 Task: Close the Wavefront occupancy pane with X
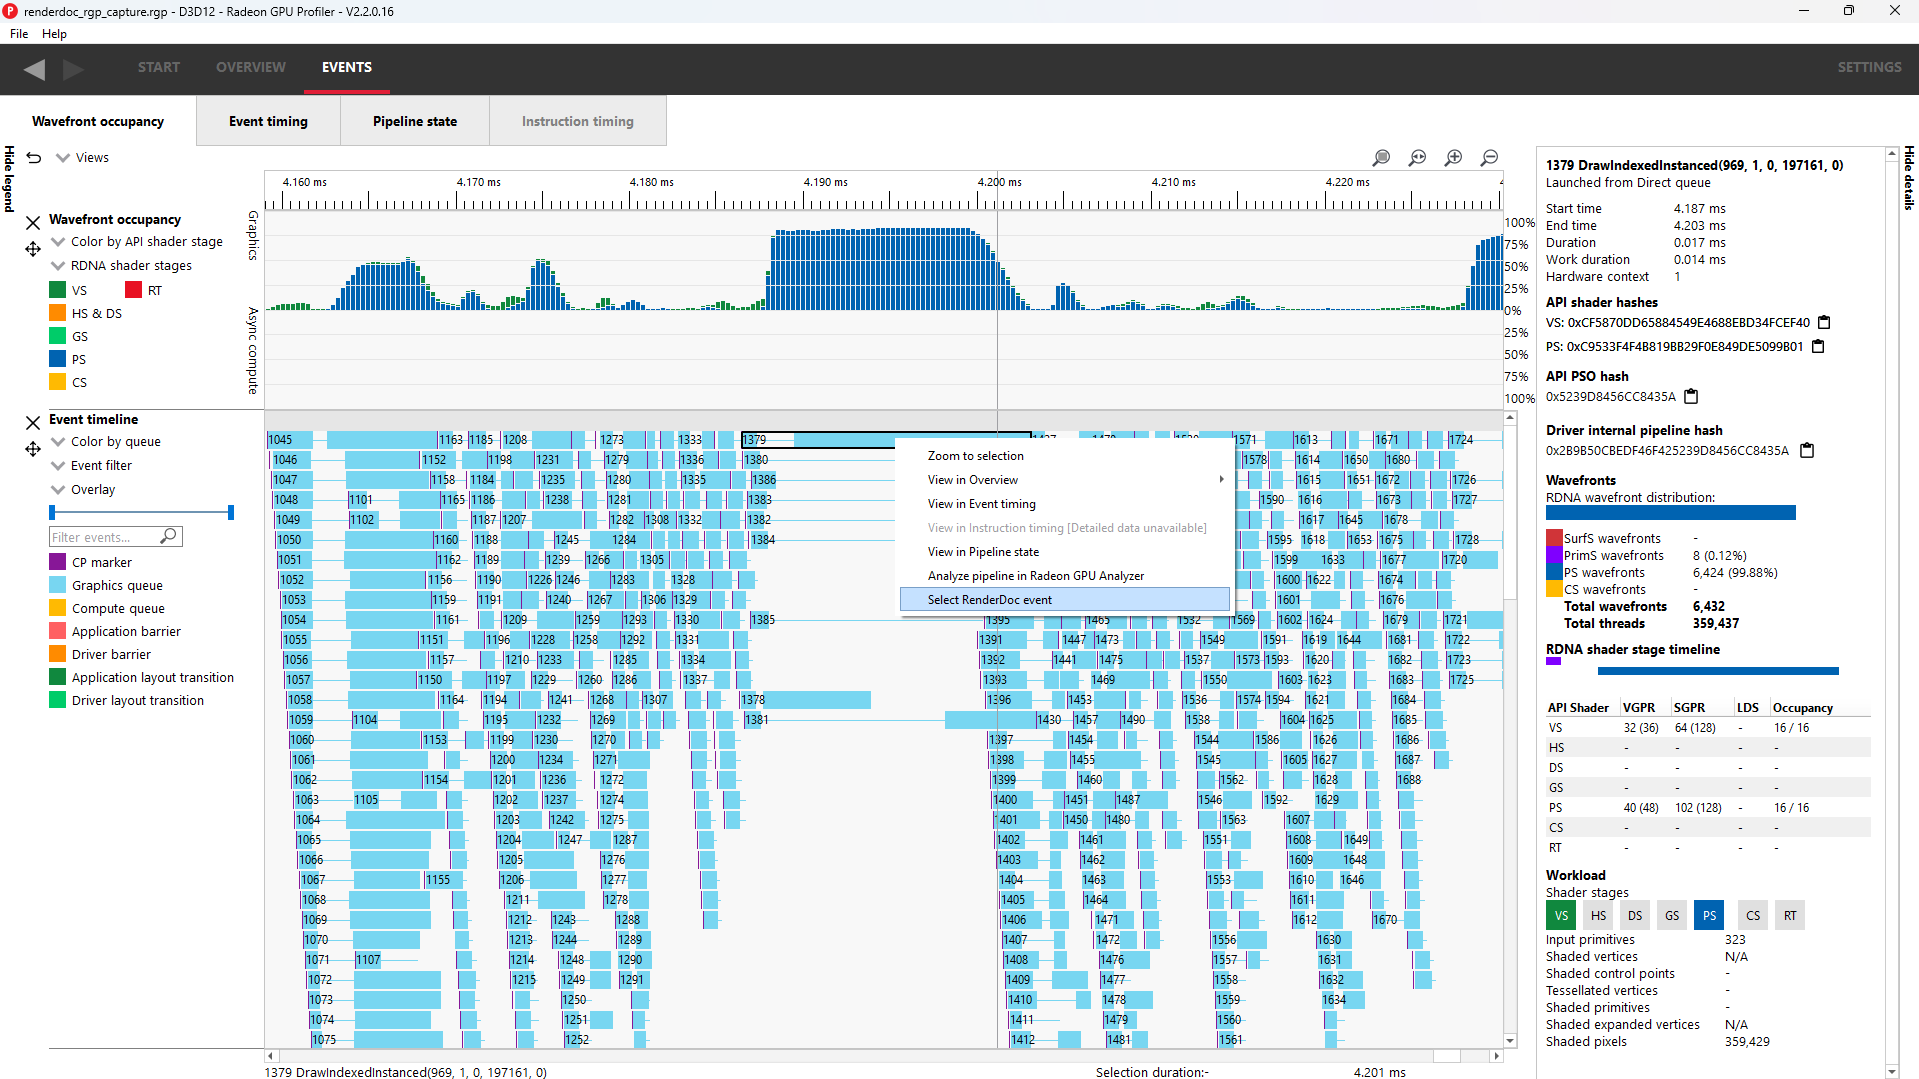pyautogui.click(x=33, y=222)
